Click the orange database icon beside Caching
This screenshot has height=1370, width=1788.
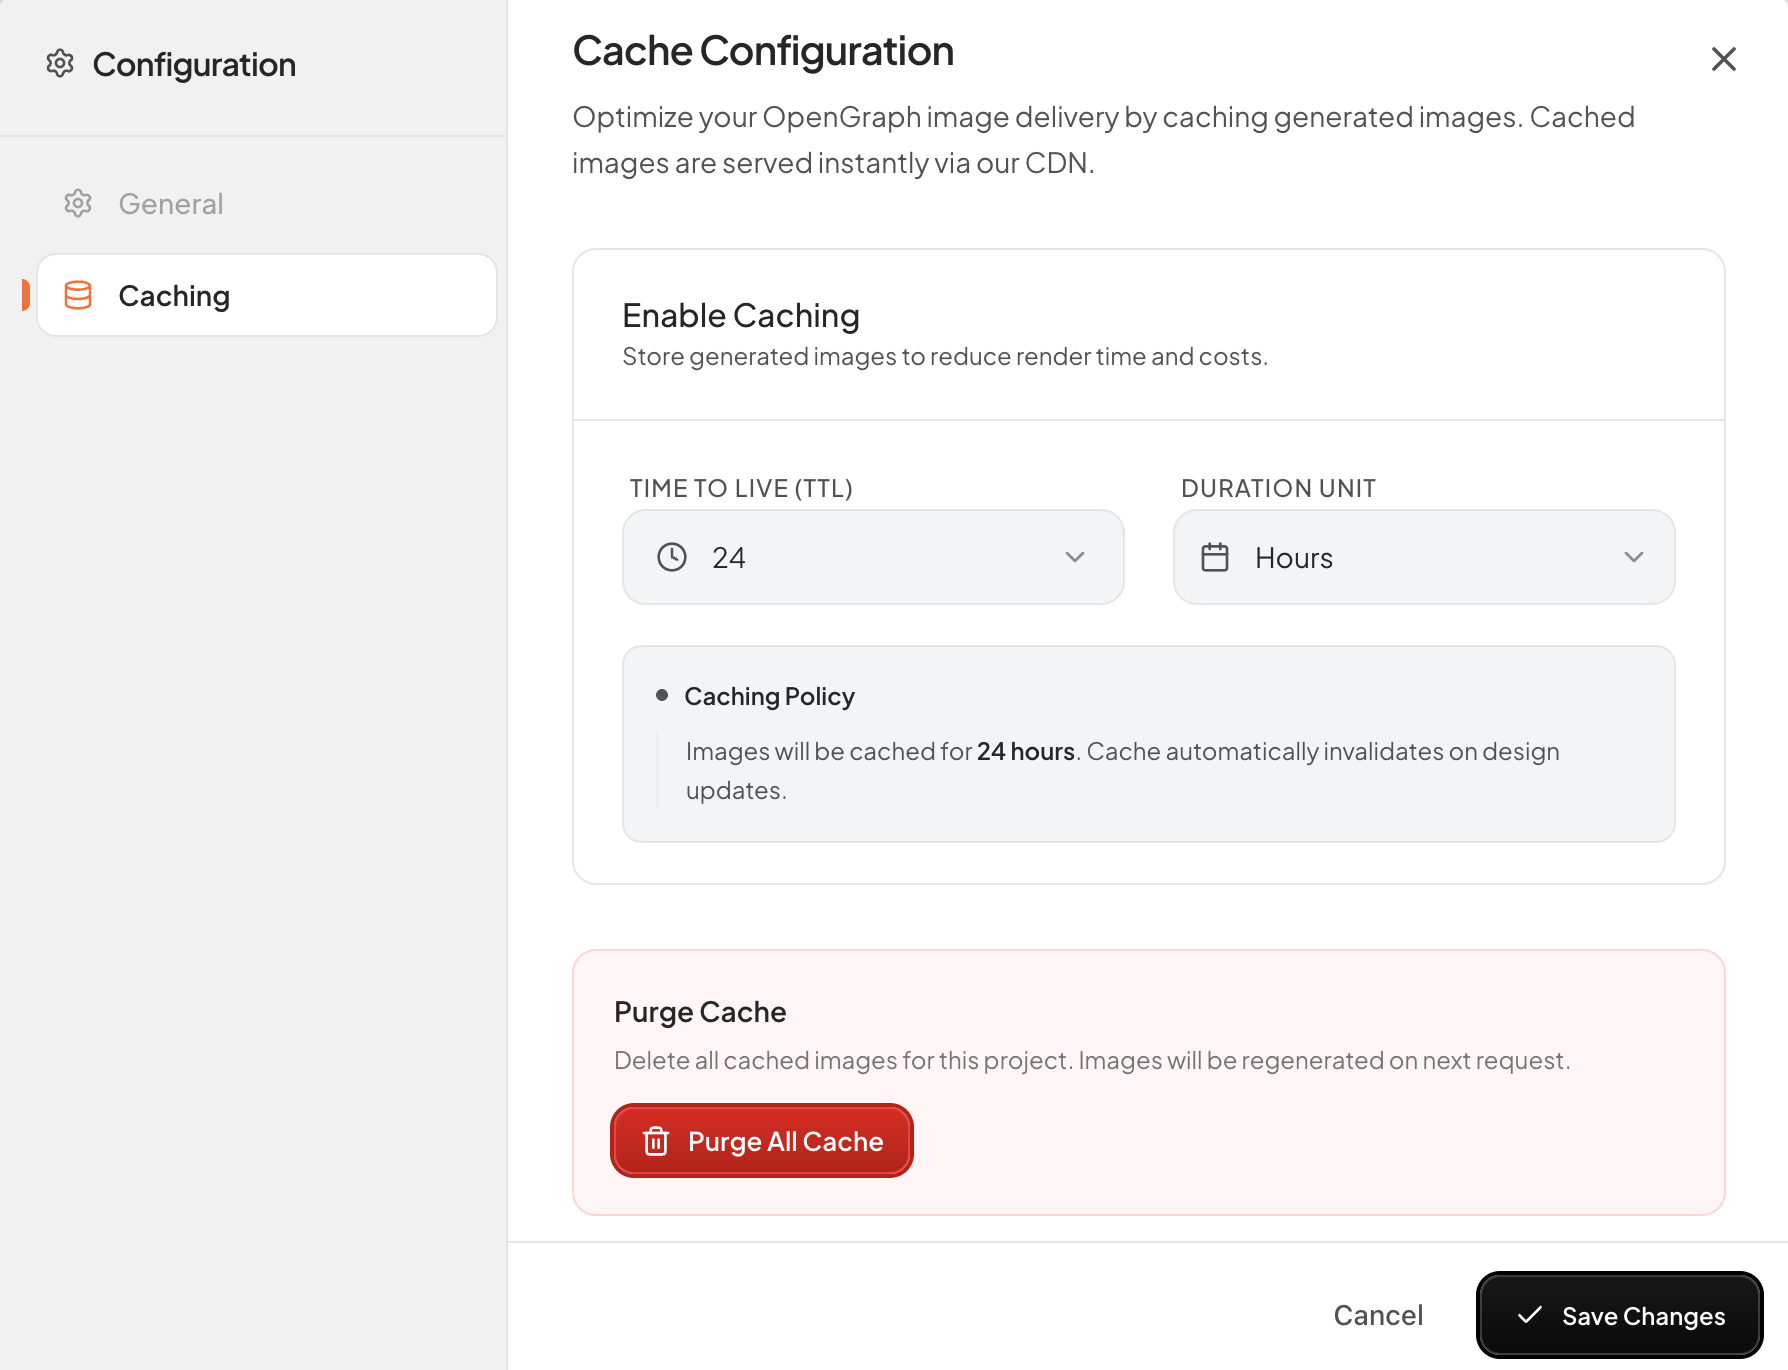[x=78, y=296]
